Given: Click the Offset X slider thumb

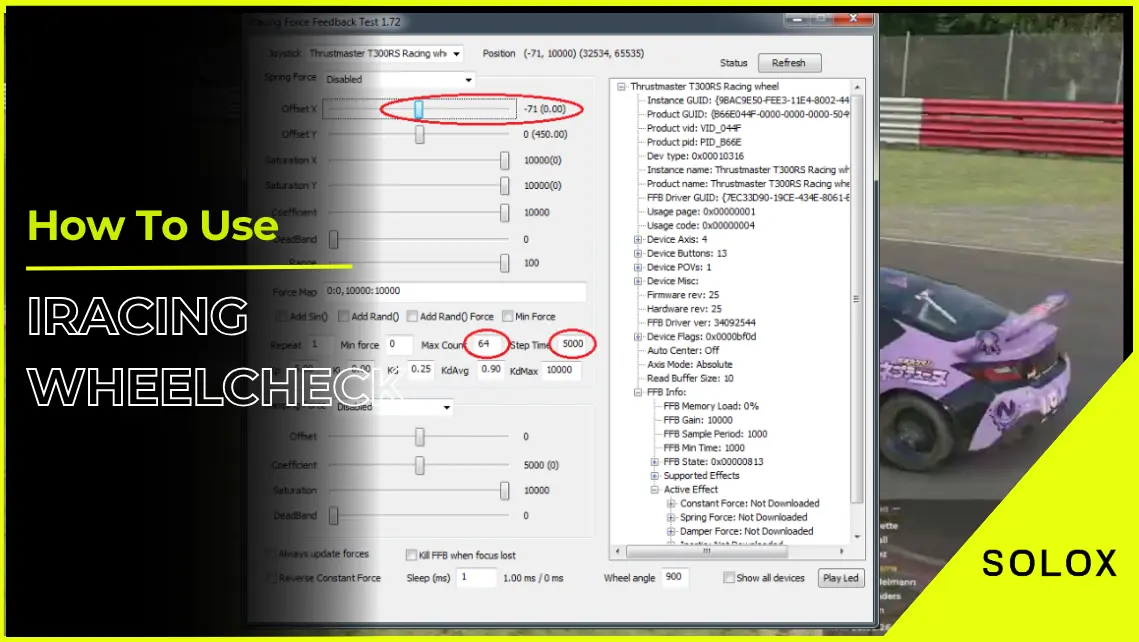Looking at the screenshot, I should (x=419, y=109).
